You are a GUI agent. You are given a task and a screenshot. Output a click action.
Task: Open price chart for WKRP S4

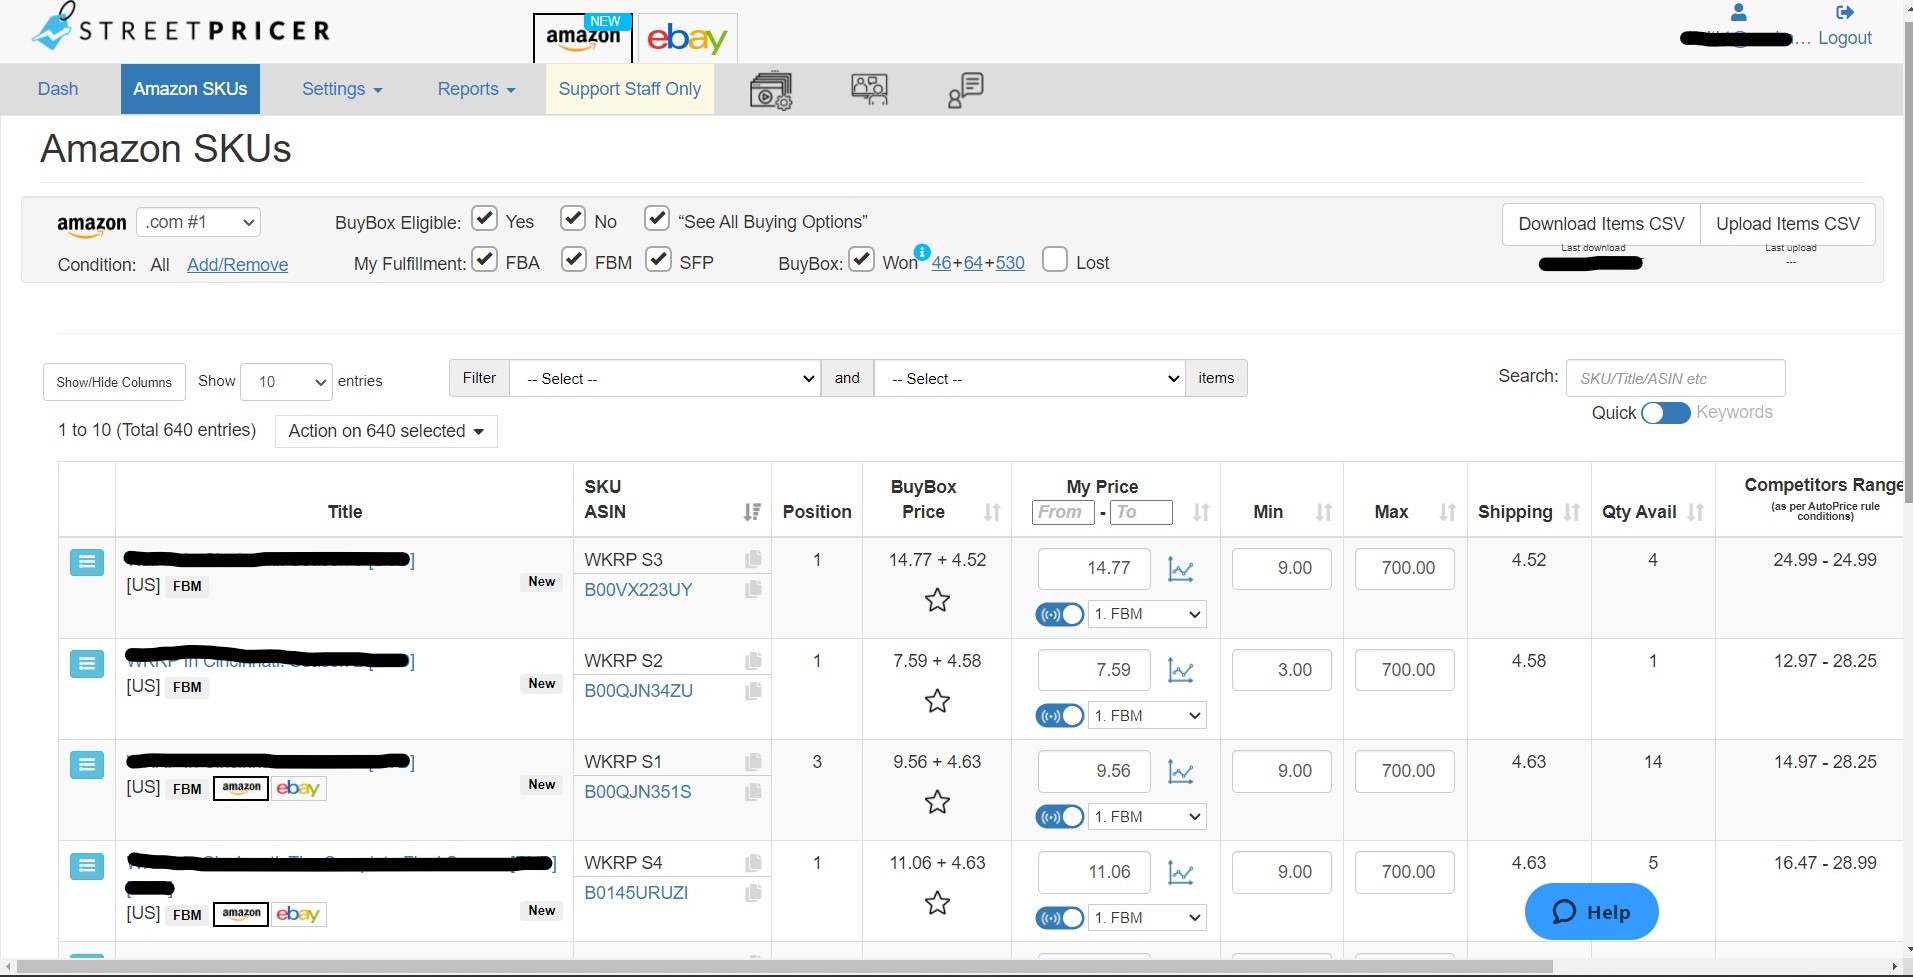coord(1181,873)
